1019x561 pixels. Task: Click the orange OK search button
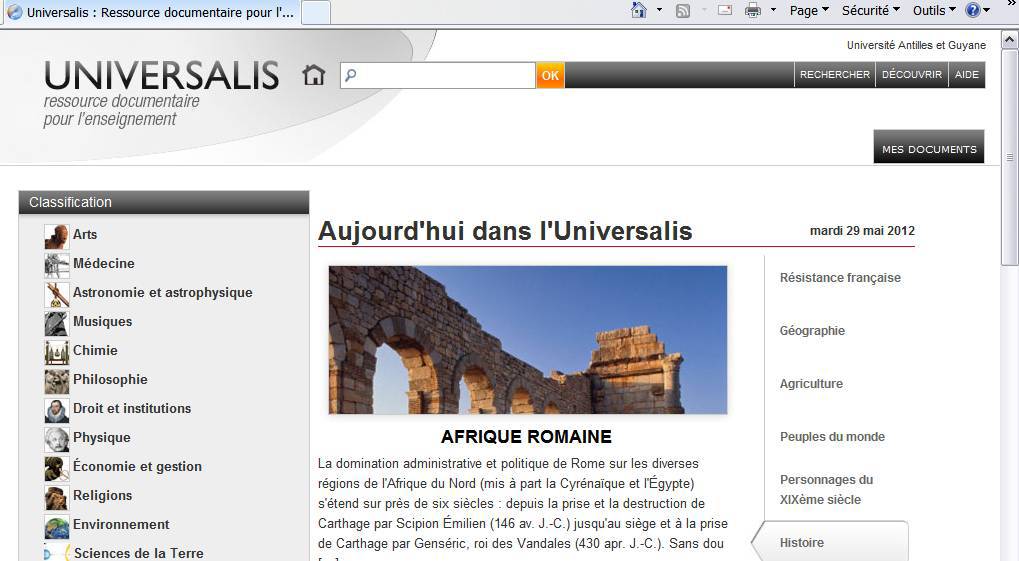[550, 75]
